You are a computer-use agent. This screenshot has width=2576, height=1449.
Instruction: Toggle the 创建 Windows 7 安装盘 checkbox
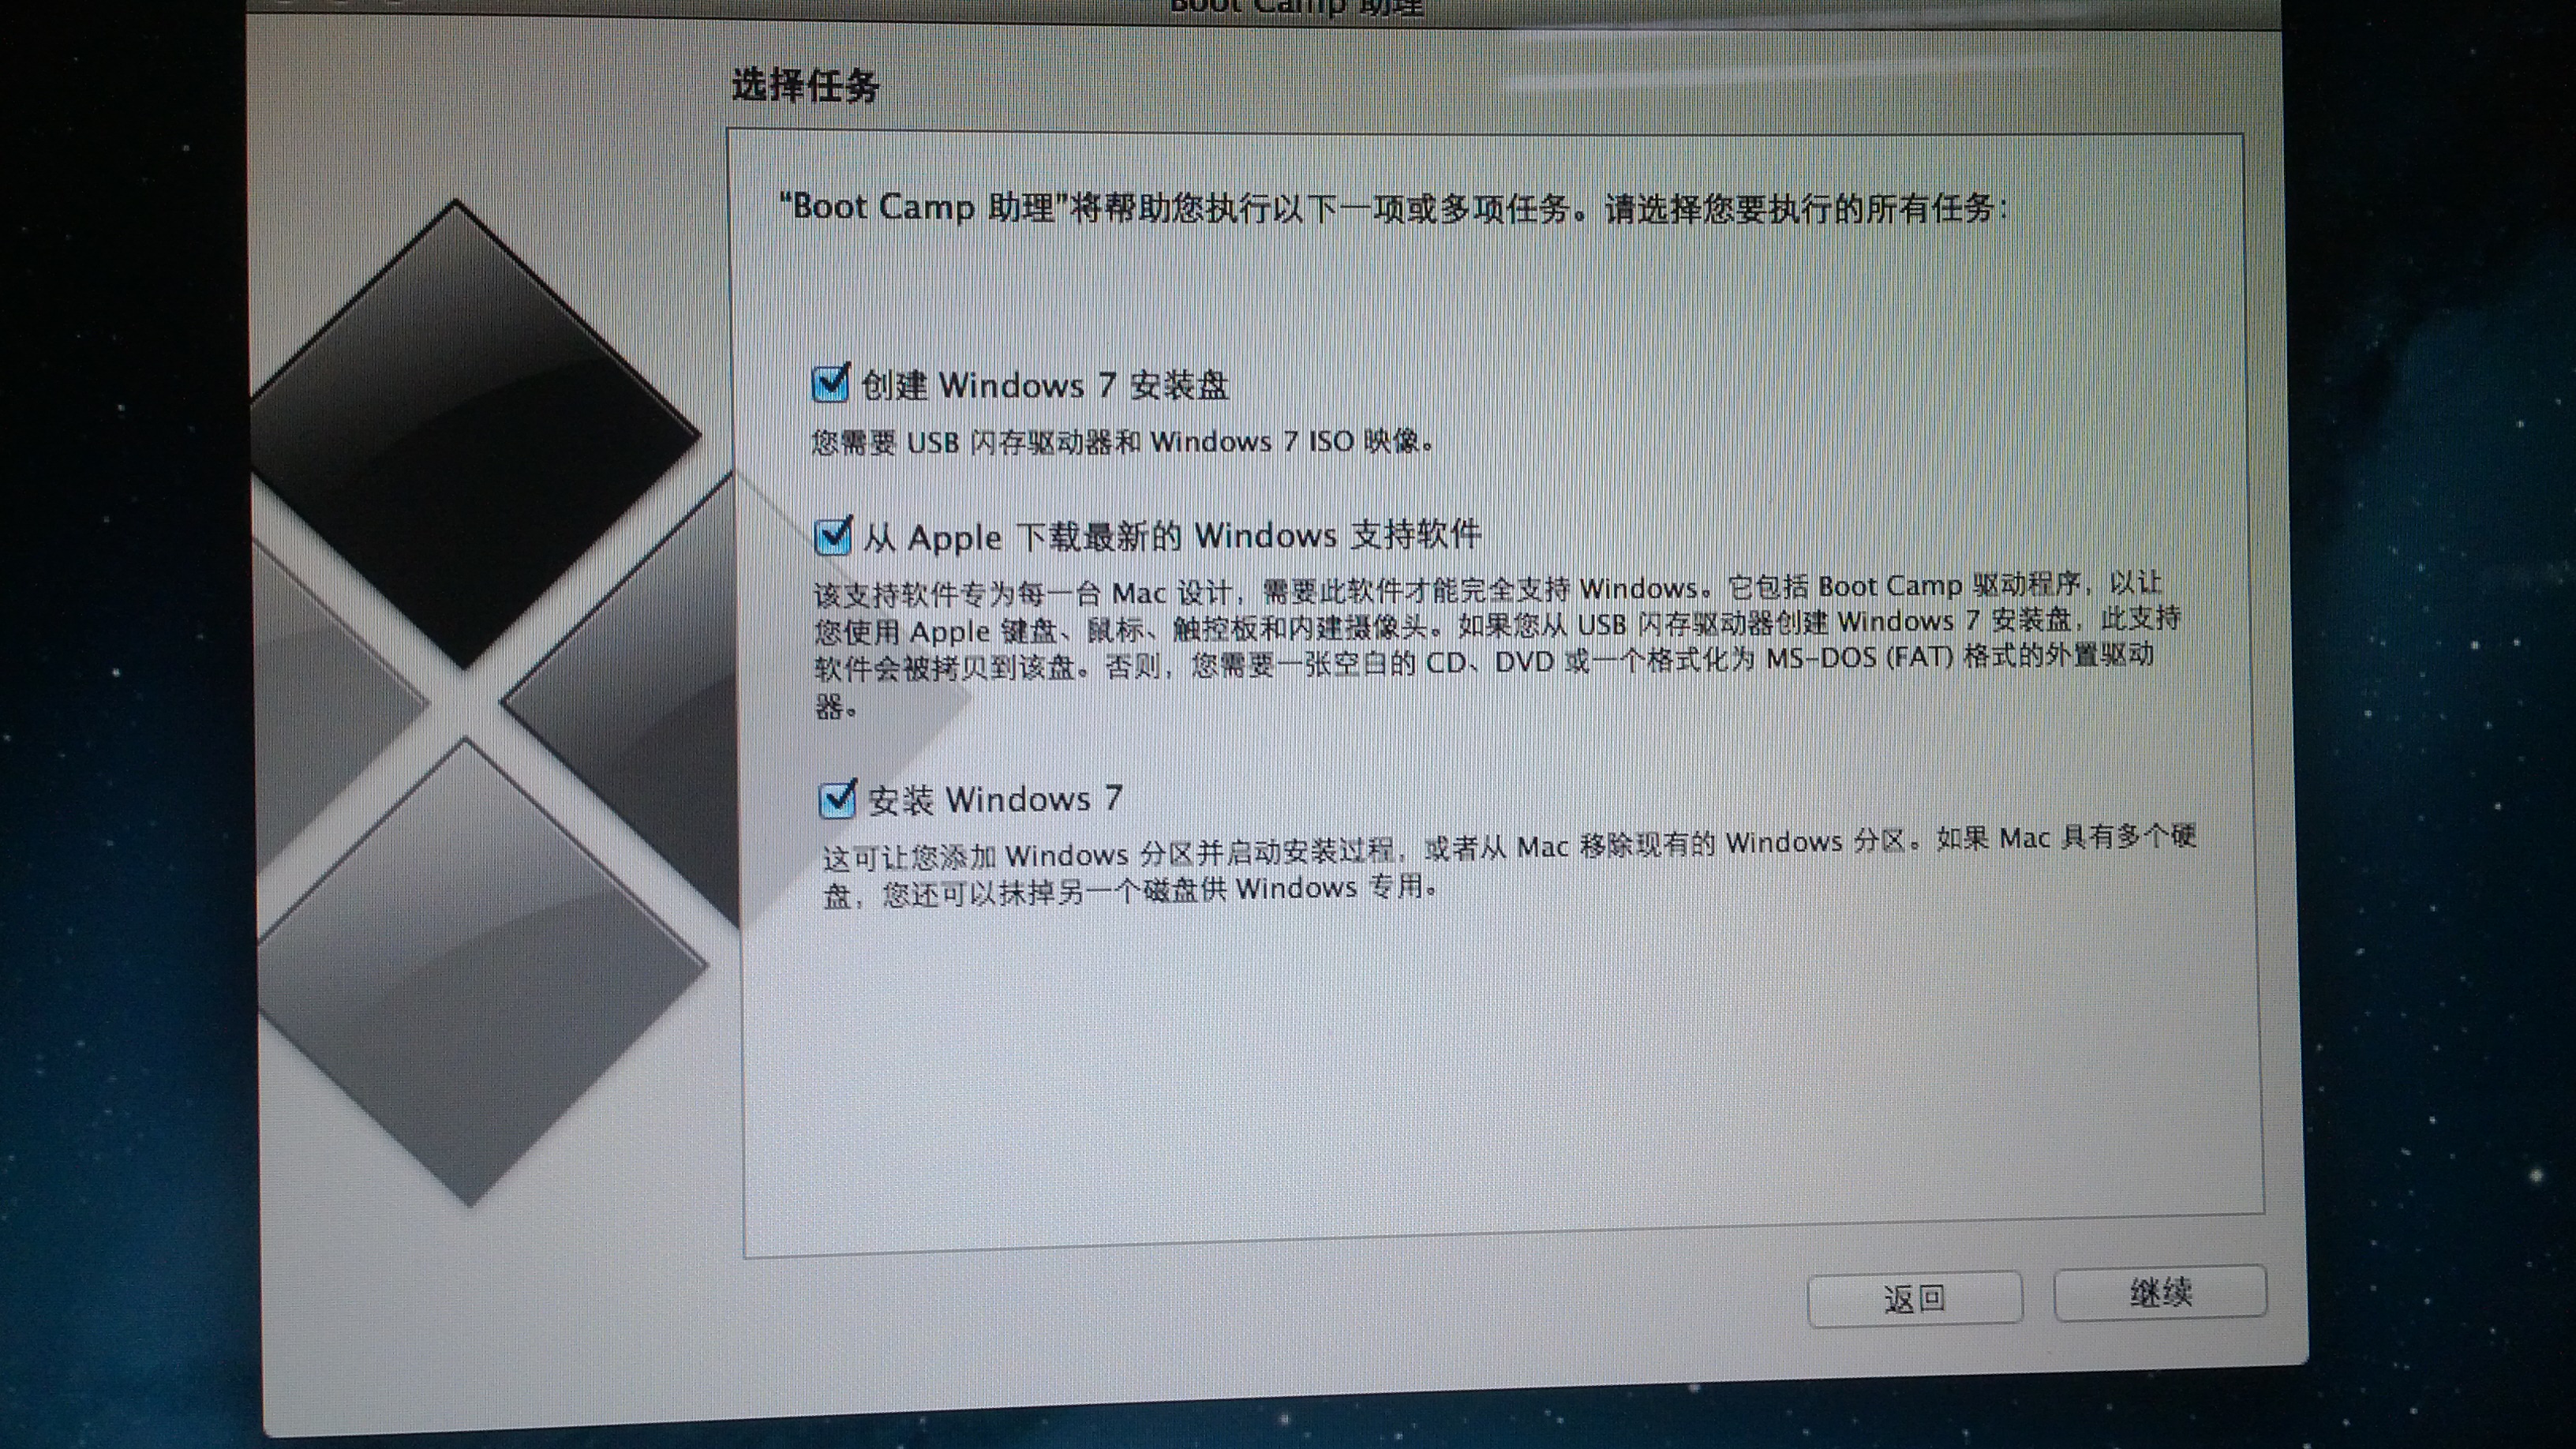point(830,384)
